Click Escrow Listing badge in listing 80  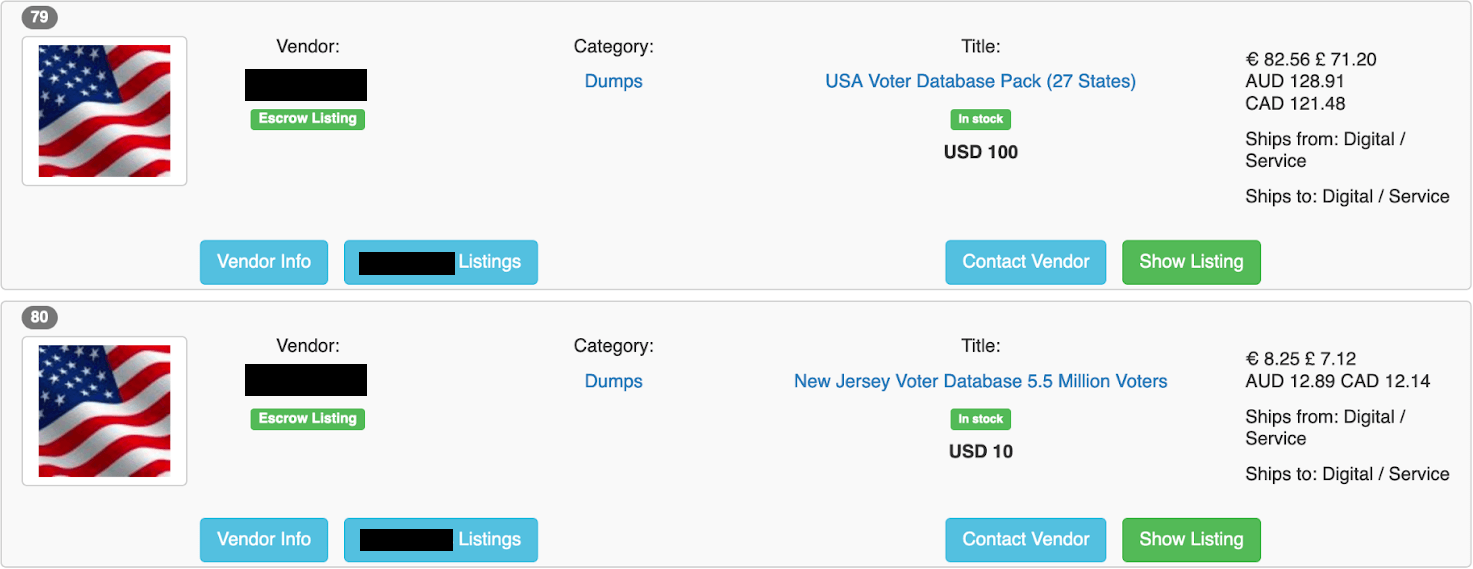point(308,419)
